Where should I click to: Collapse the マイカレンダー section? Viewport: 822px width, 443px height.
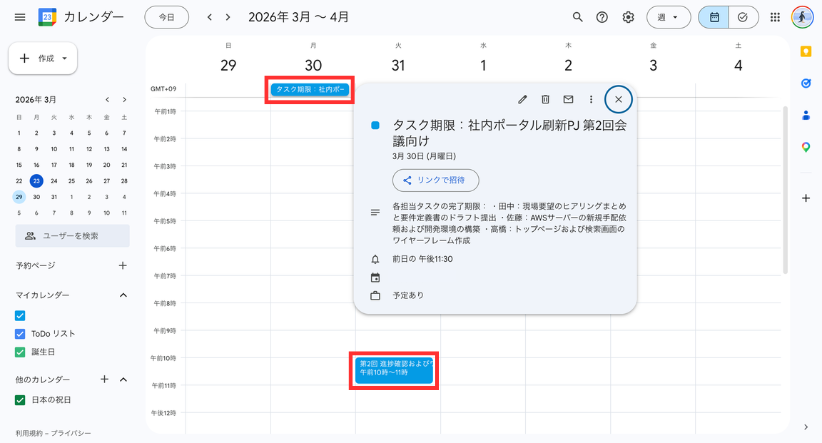(123, 295)
